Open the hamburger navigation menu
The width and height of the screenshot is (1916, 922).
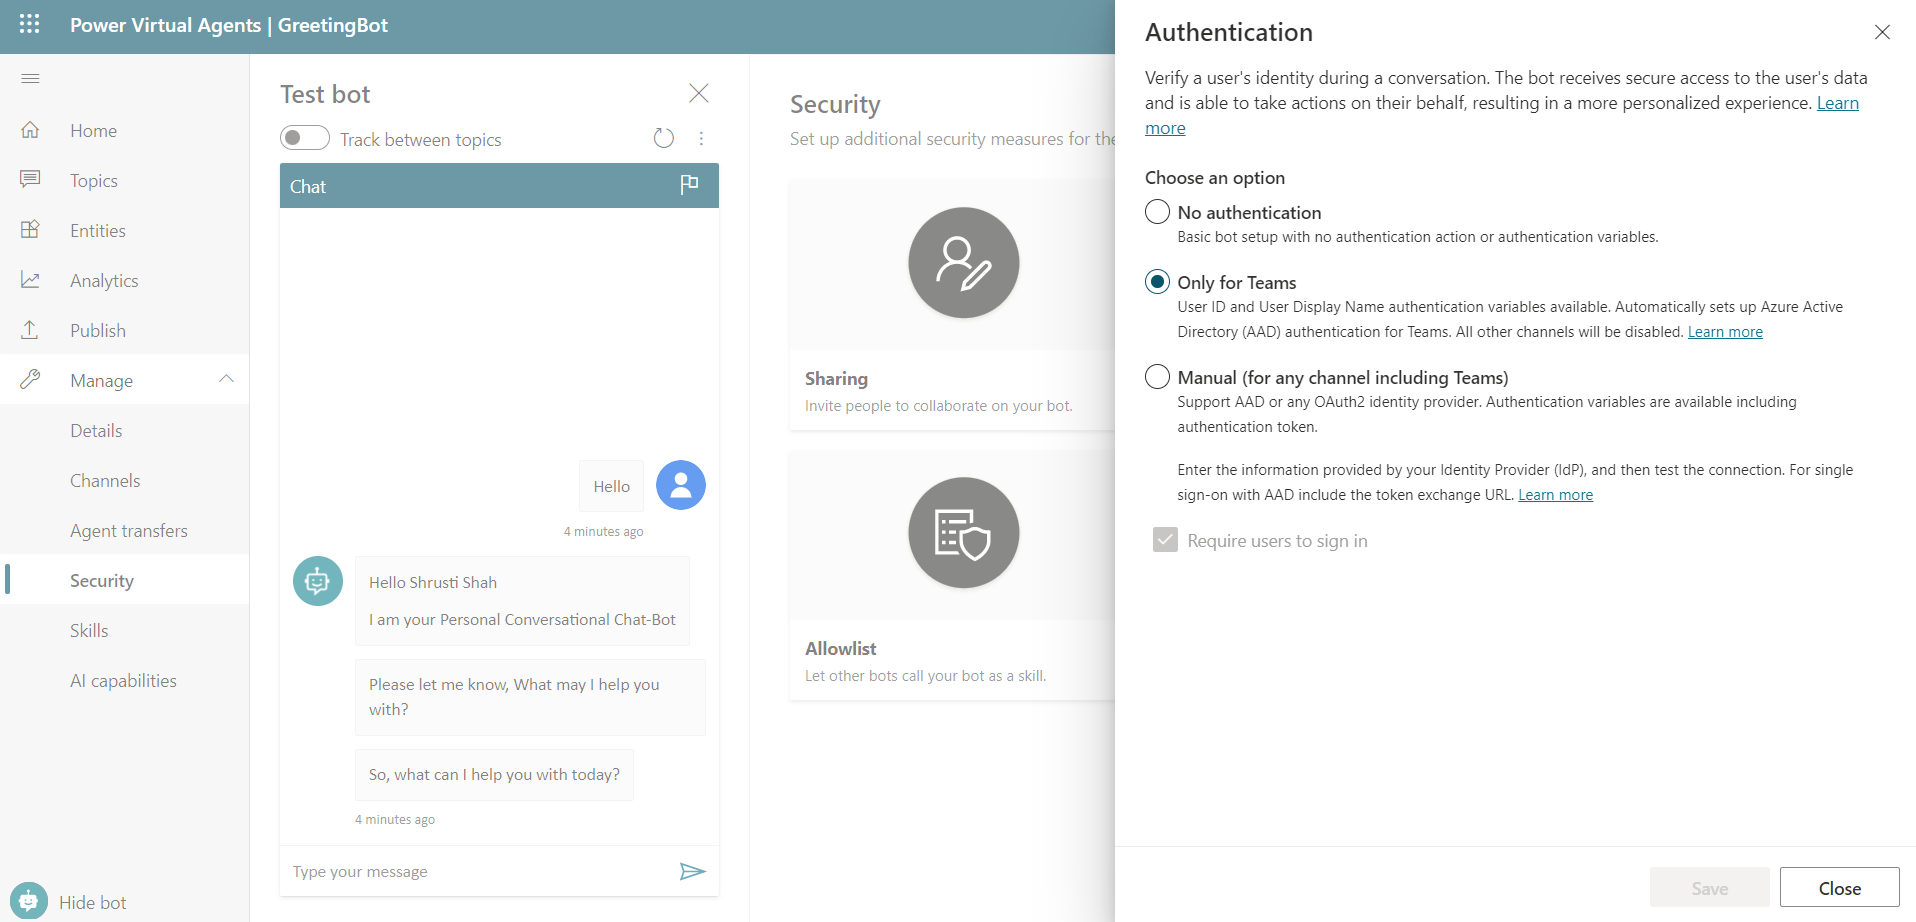click(x=30, y=78)
